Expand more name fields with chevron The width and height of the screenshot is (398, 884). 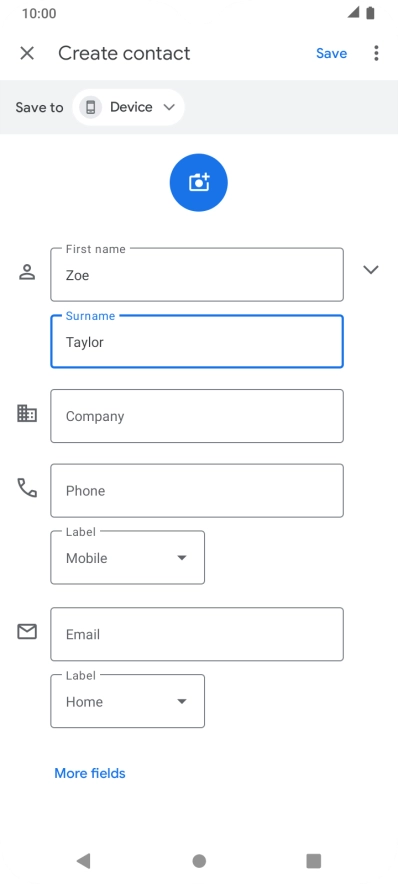coord(370,270)
